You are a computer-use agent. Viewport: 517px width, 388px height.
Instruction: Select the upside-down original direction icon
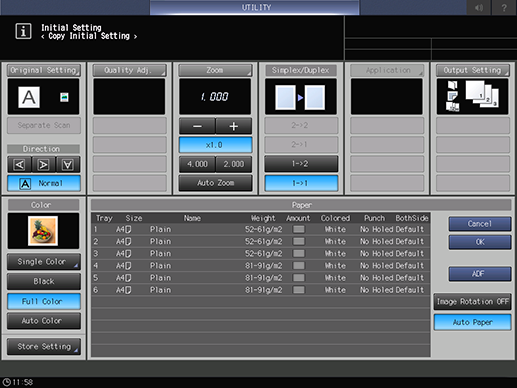pyautogui.click(x=68, y=164)
